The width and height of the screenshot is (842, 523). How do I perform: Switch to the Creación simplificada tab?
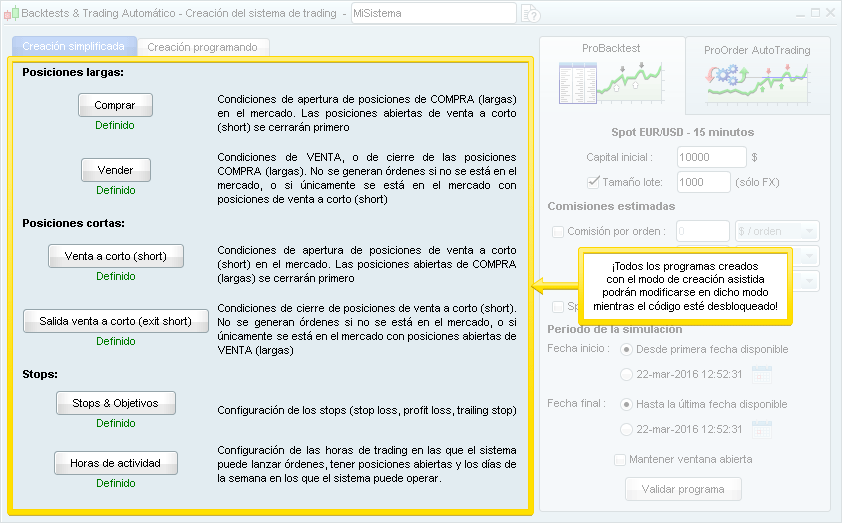point(74,46)
